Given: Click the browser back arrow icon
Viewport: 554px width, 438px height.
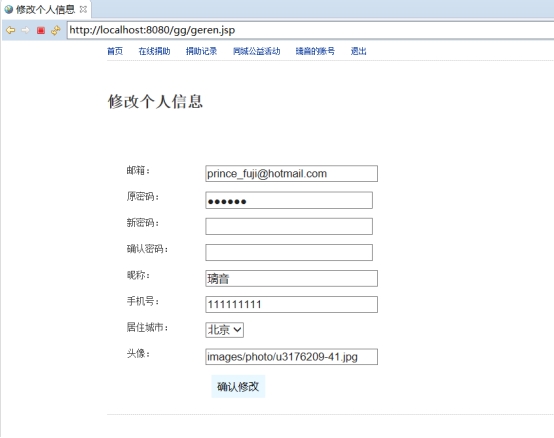Looking at the screenshot, I should (11, 30).
